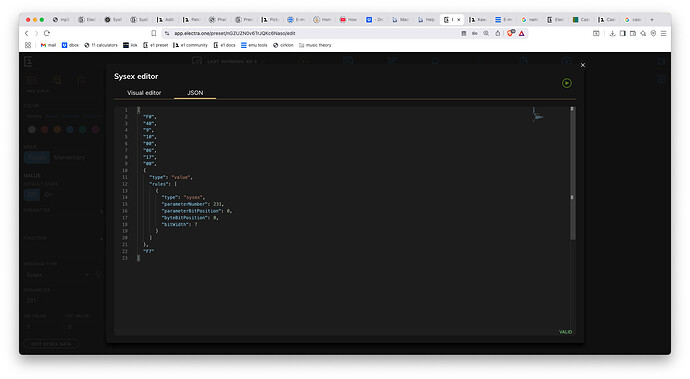Click the "F7" line in JSON

pyautogui.click(x=148, y=251)
